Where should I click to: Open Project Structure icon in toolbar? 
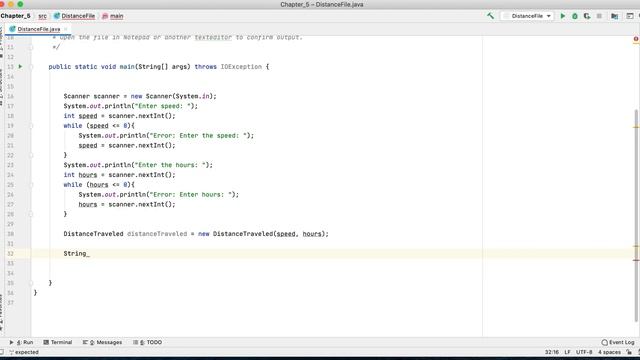point(614,16)
